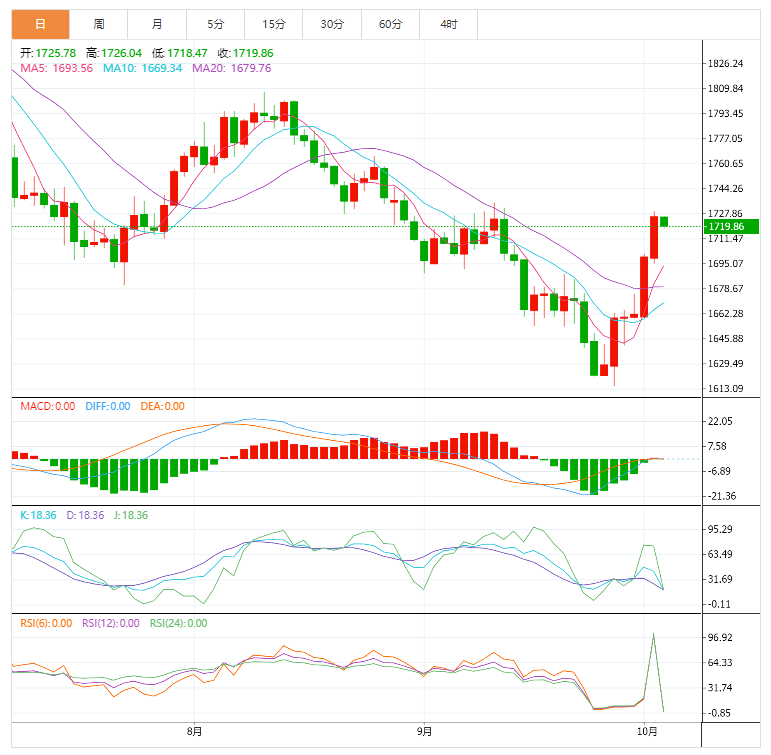771x755 pixels.
Task: Click the MACD:0.00 indicator label
Action: coord(48,406)
